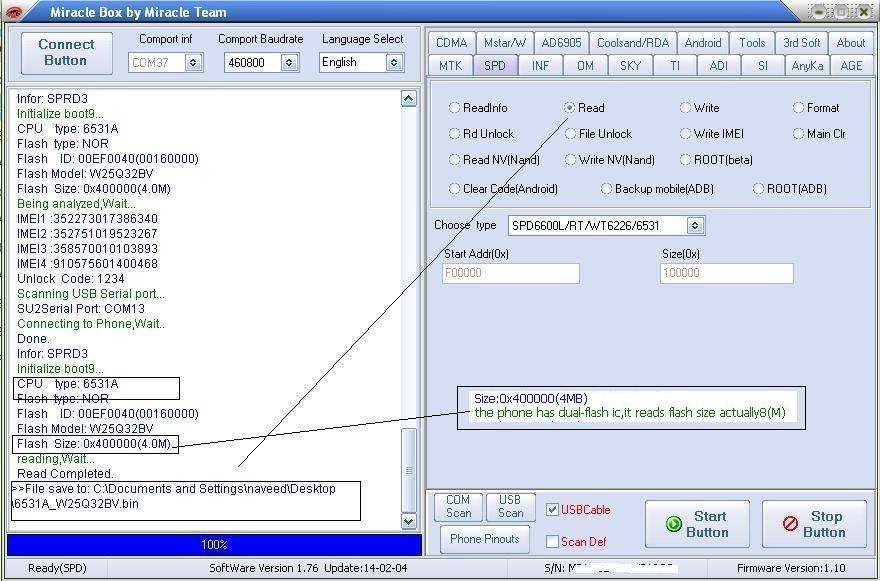Click the Unlock Code: 1234 log line

tap(71, 279)
